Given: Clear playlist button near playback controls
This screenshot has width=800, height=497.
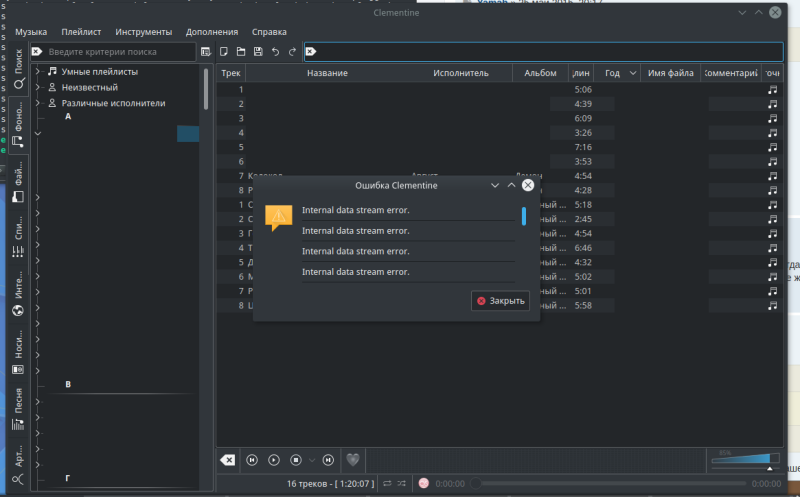Looking at the screenshot, I should pyautogui.click(x=228, y=460).
